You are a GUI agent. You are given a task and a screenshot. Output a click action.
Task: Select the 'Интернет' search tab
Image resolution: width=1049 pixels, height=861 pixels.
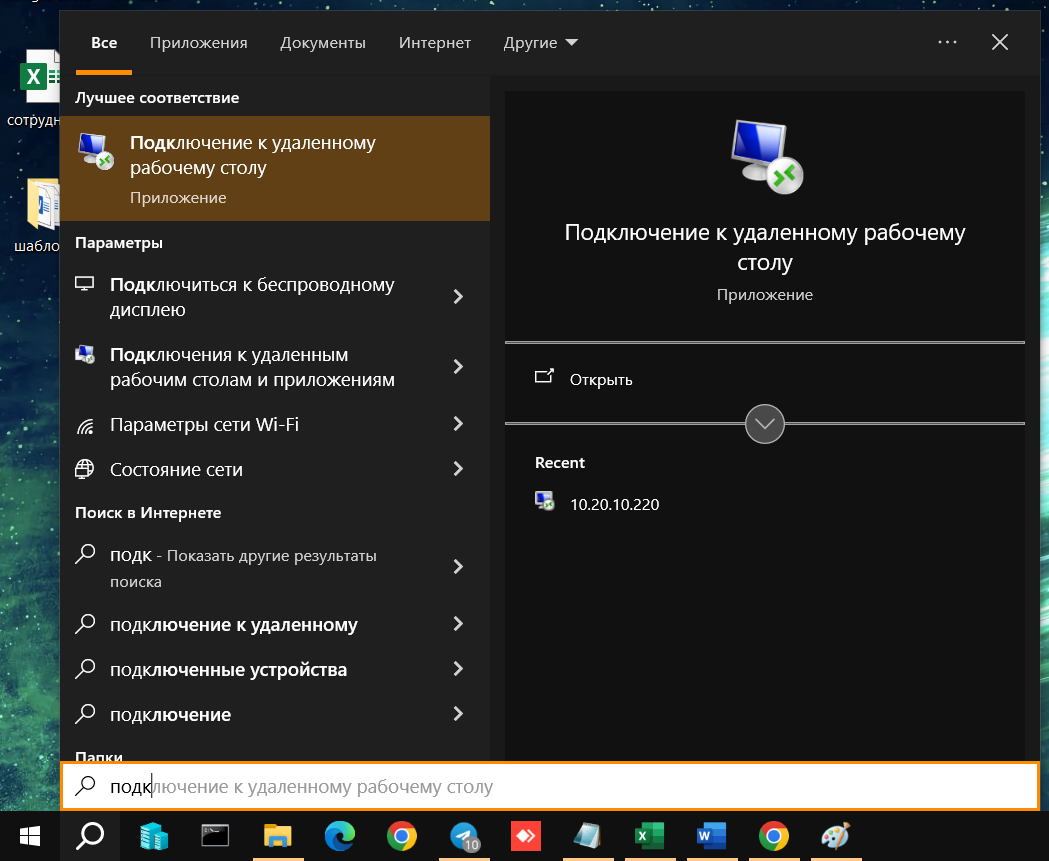coord(434,43)
